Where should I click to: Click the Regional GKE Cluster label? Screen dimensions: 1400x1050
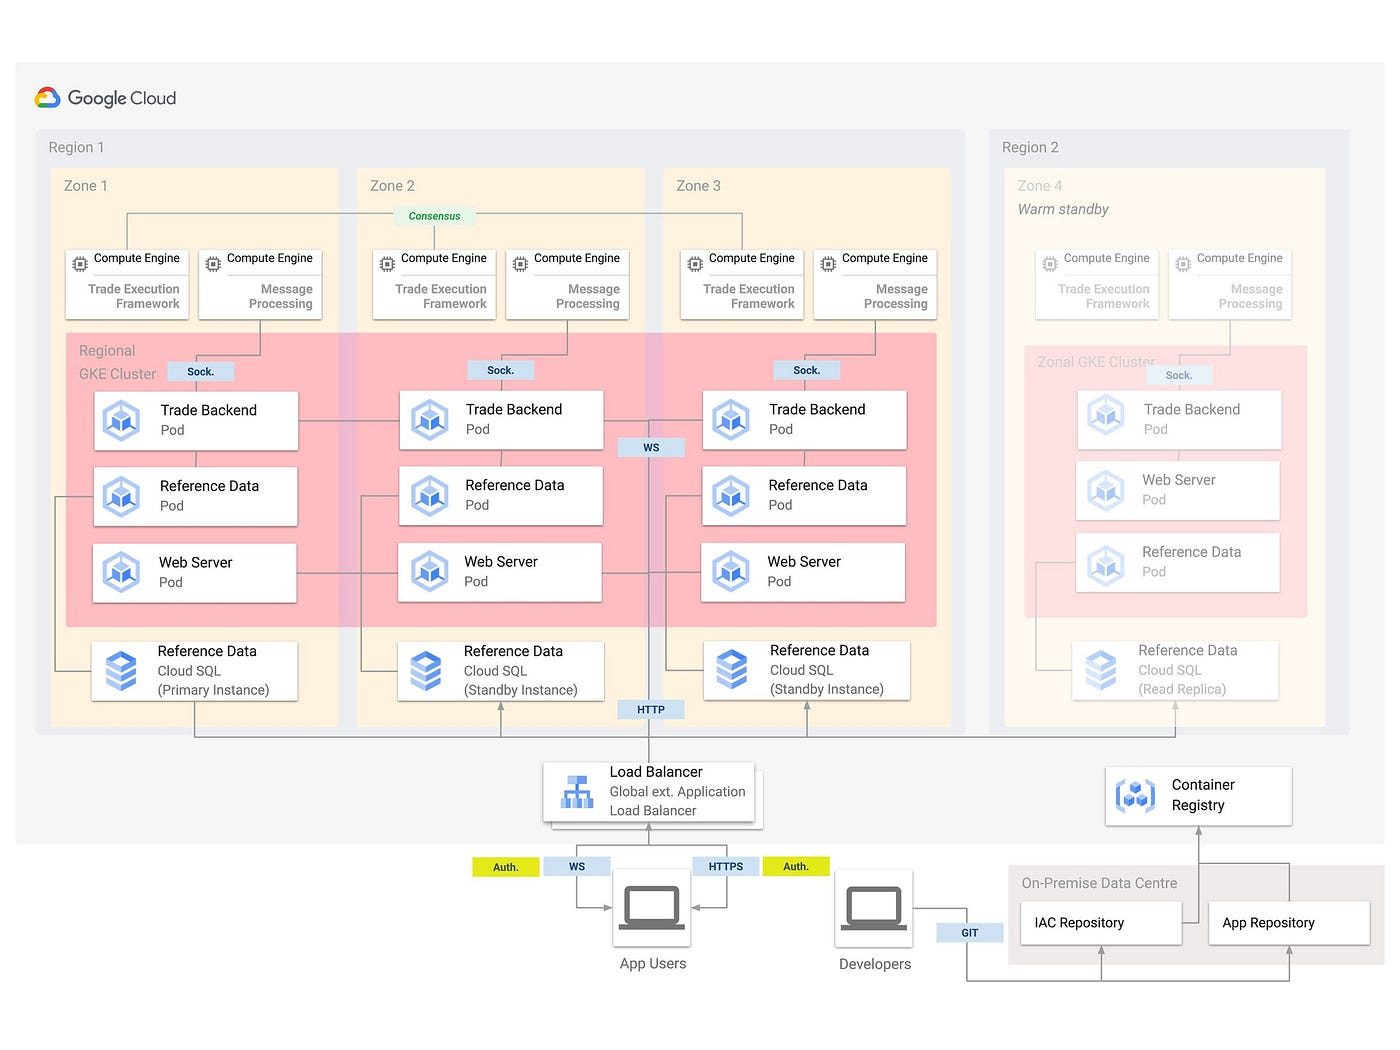[118, 362]
